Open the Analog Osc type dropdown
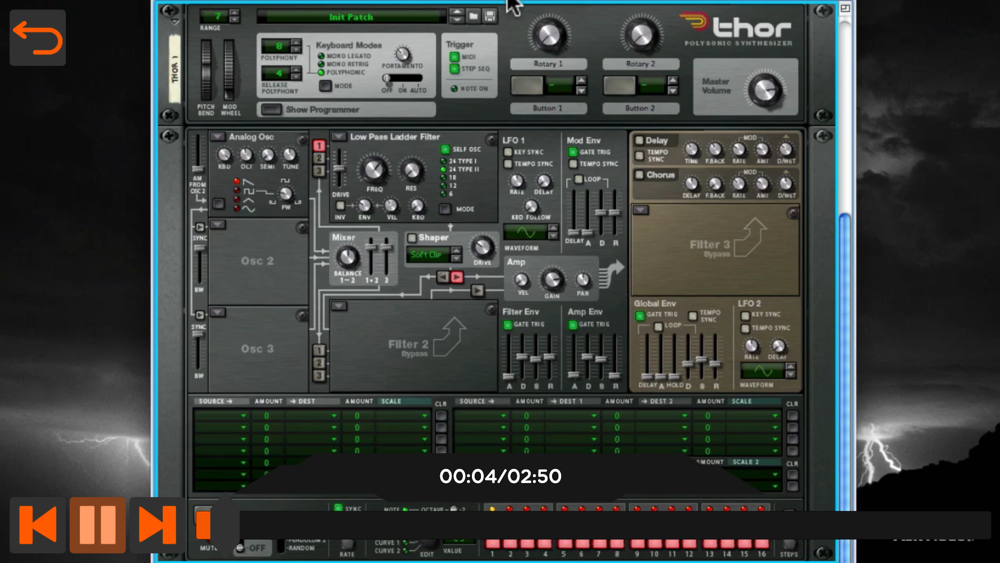 (217, 137)
